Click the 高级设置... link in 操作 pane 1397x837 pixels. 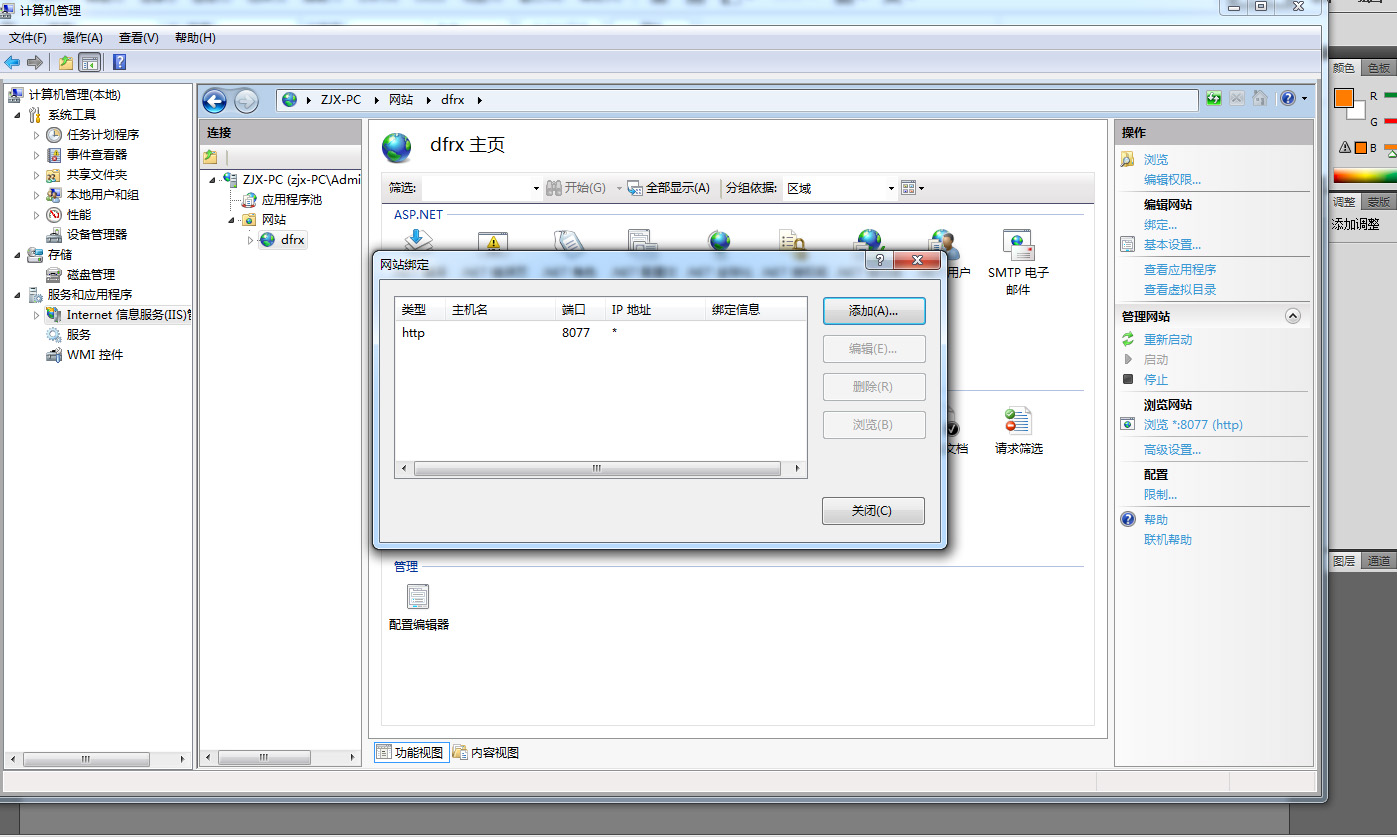(1172, 450)
